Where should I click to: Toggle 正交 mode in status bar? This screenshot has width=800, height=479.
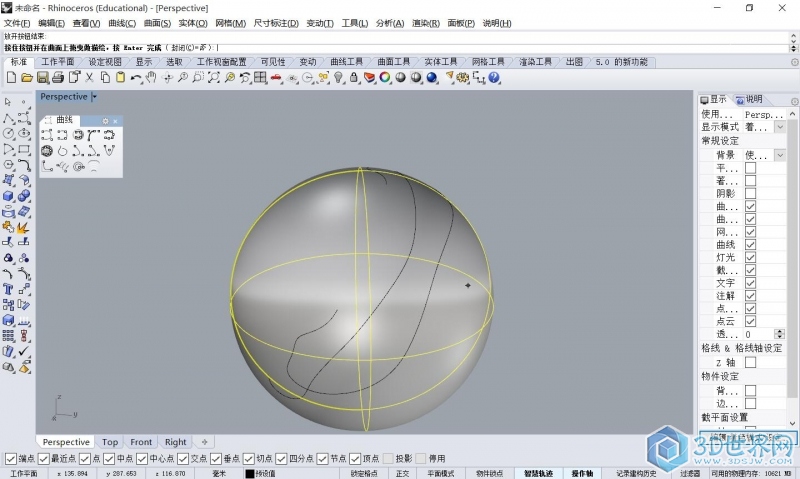[x=403, y=473]
